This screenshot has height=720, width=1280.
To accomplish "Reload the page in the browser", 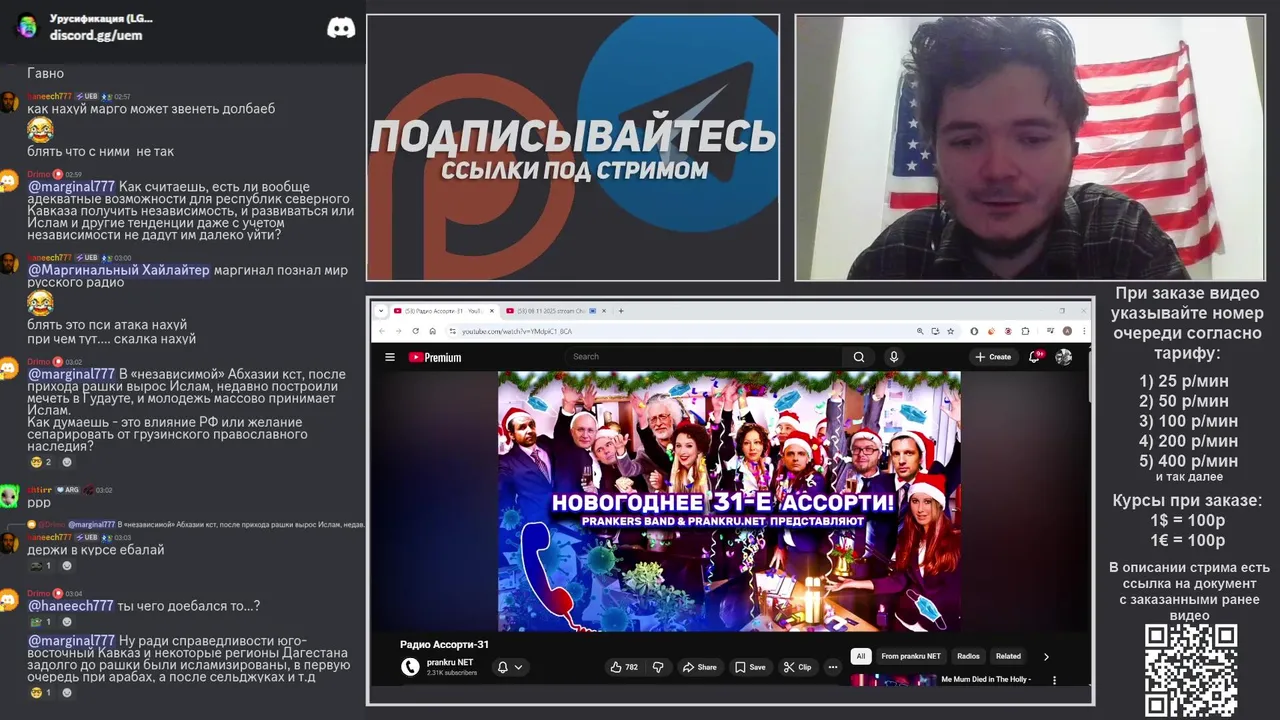I will point(415,331).
